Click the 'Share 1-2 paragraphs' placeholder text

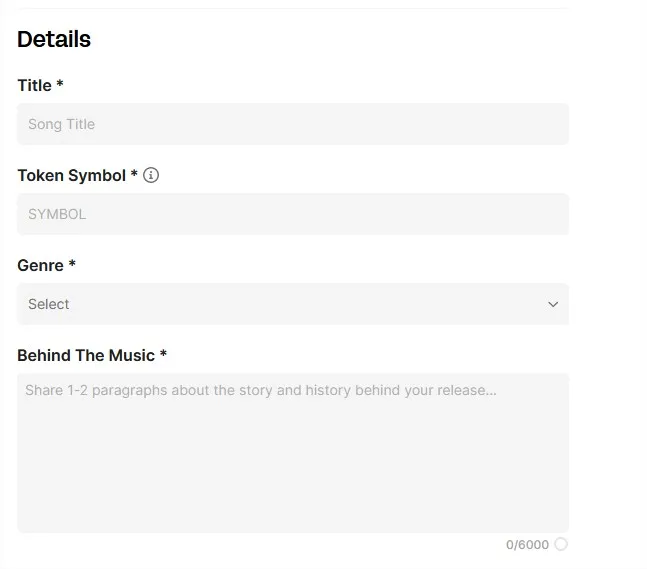260,390
